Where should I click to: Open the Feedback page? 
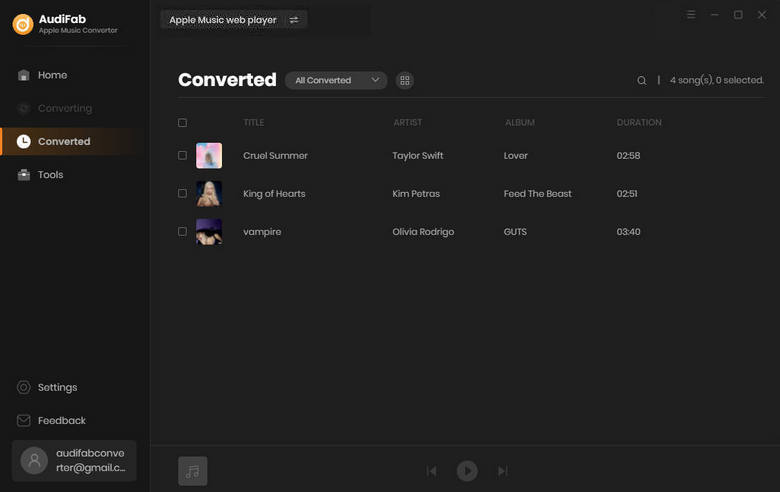pos(62,420)
